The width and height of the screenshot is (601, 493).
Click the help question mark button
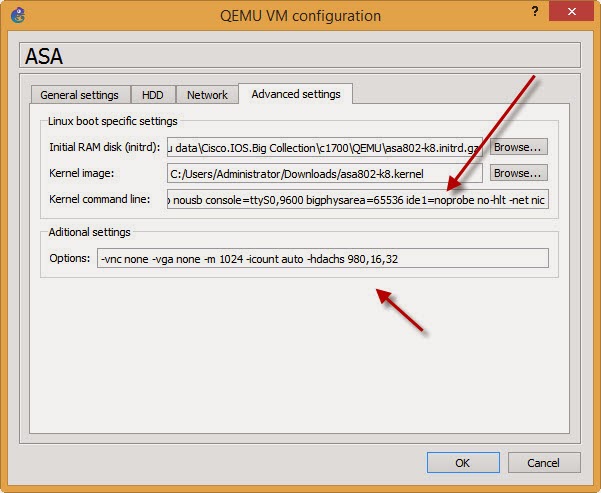535,11
